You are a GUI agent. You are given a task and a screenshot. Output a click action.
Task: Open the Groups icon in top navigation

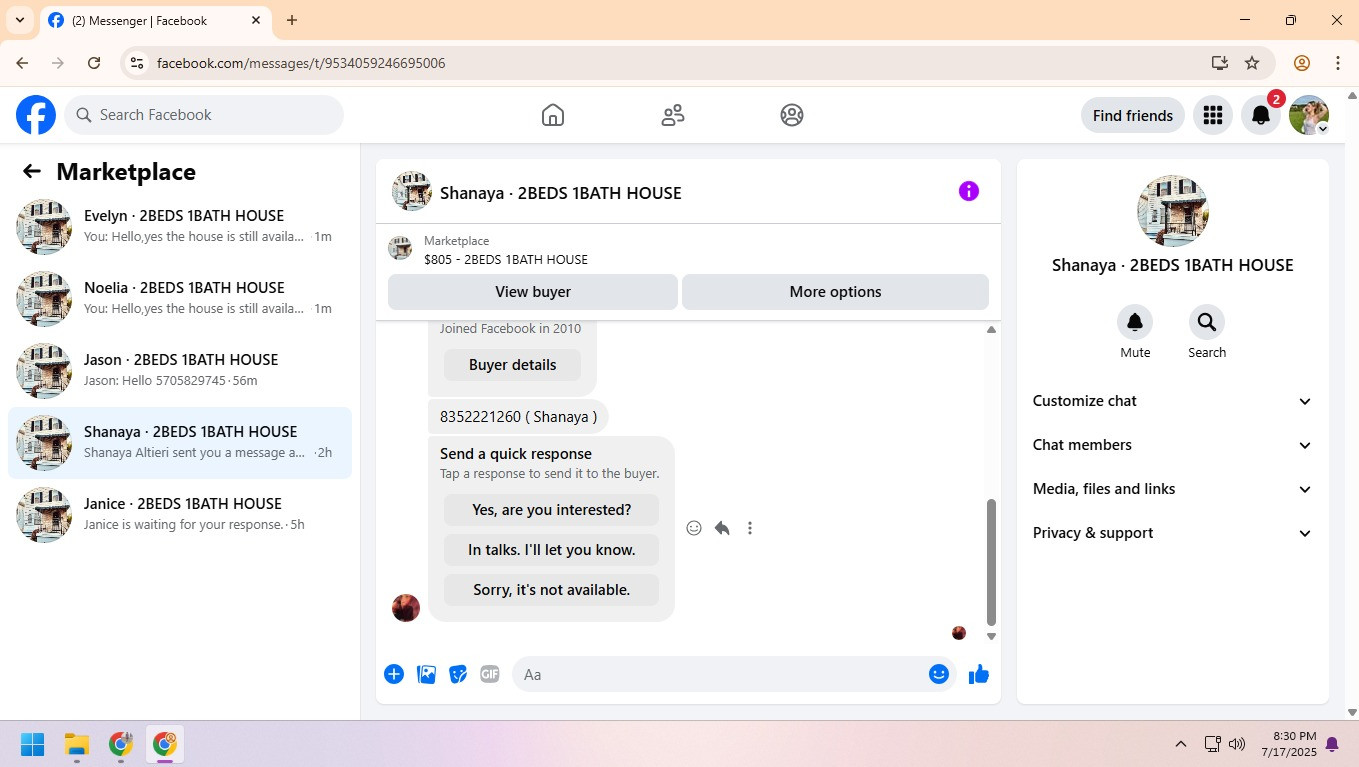[x=792, y=115]
